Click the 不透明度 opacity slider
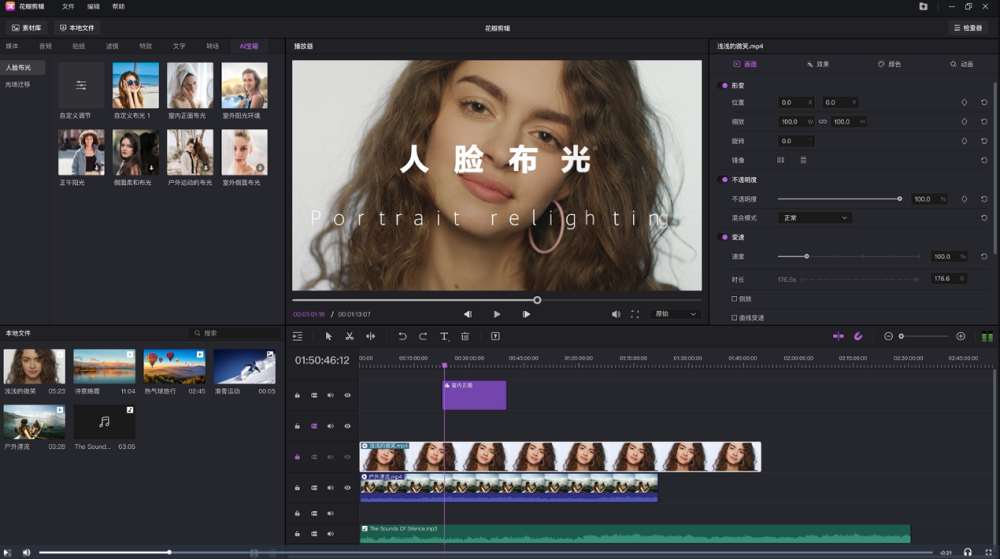Image resolution: width=1000 pixels, height=559 pixels. point(838,199)
